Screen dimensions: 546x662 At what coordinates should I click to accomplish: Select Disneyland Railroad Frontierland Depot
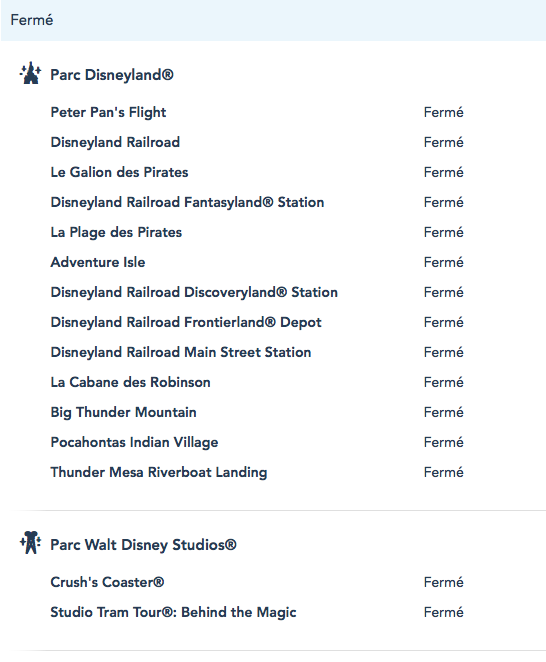tap(186, 323)
